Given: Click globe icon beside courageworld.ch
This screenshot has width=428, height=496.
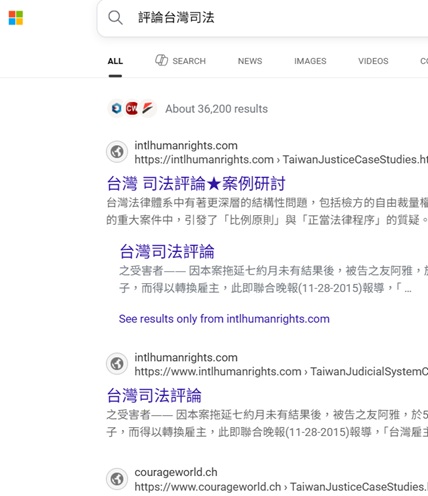Looking at the screenshot, I should (117, 479).
